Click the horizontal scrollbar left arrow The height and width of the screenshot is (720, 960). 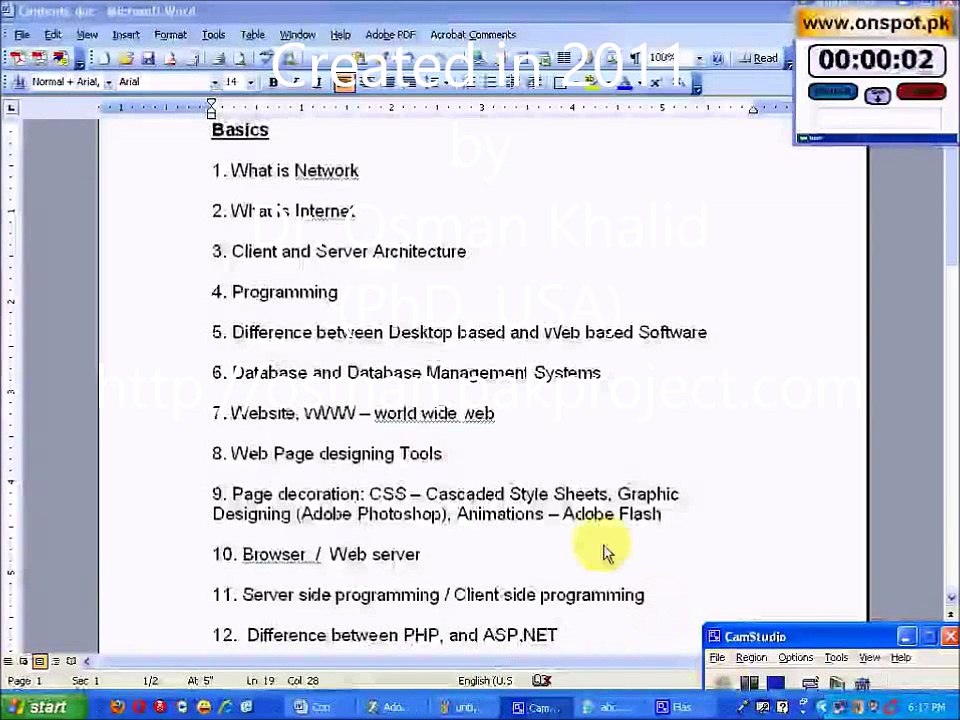click(x=87, y=661)
